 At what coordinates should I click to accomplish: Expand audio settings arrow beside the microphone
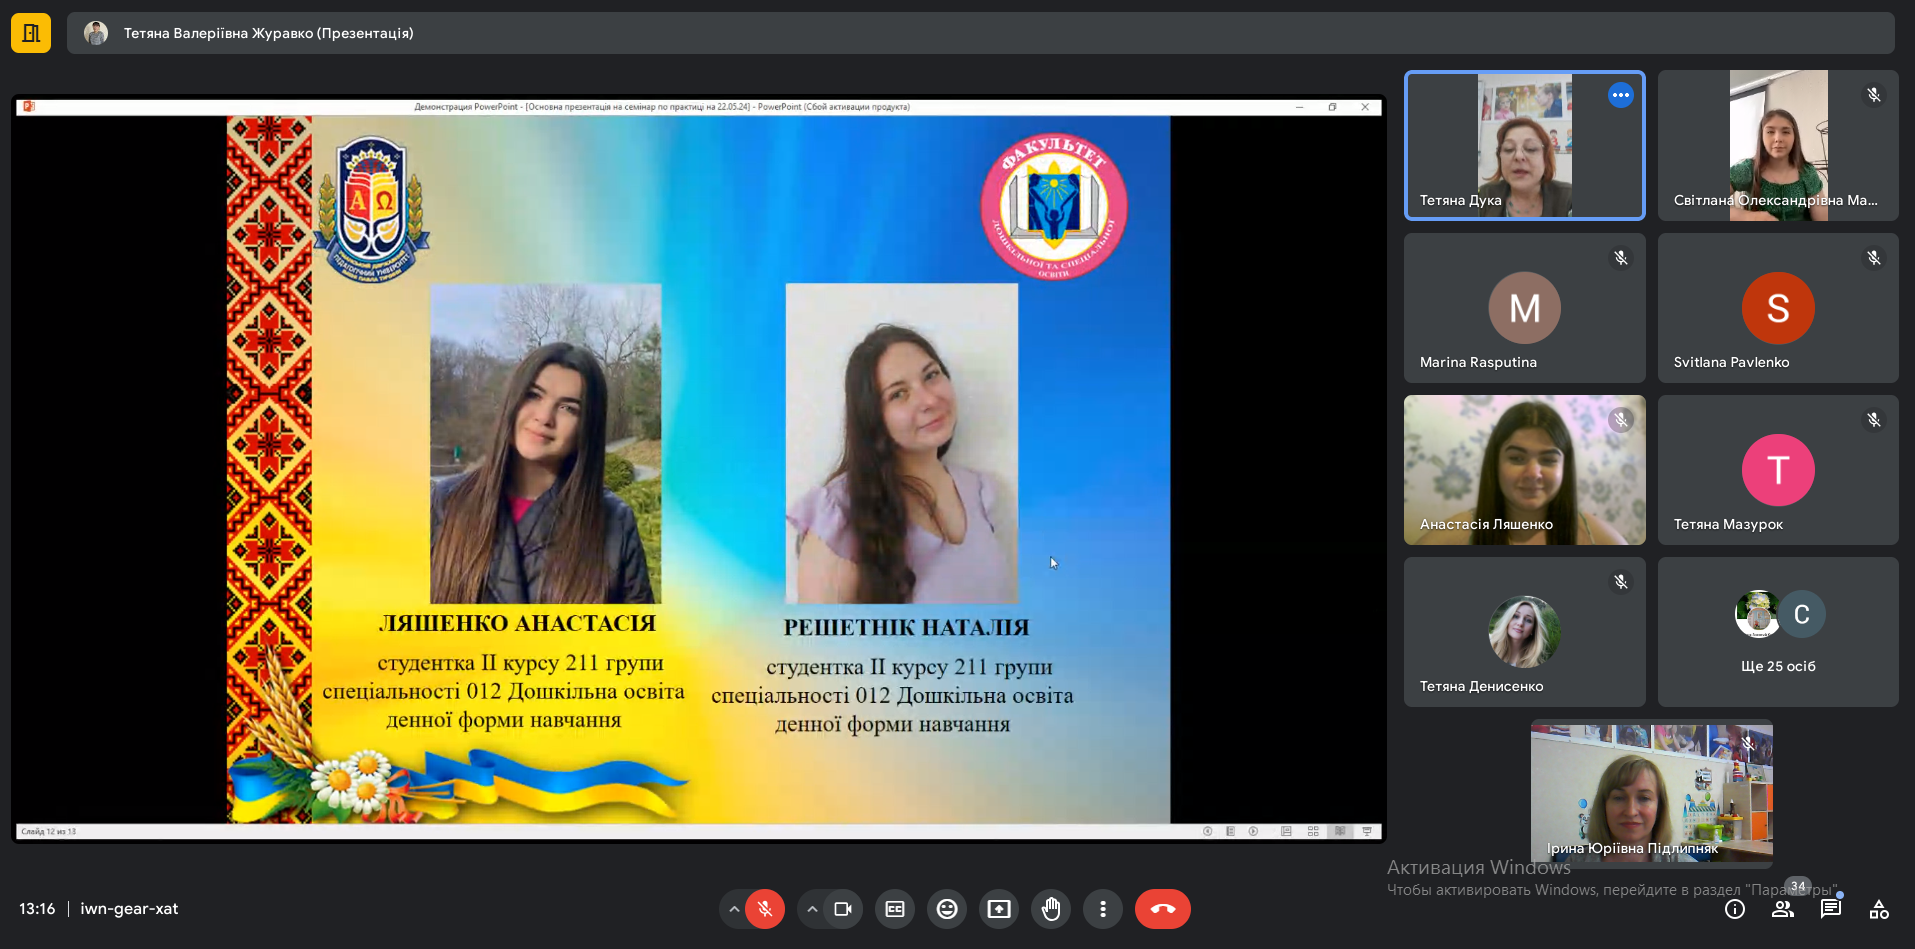tap(734, 909)
